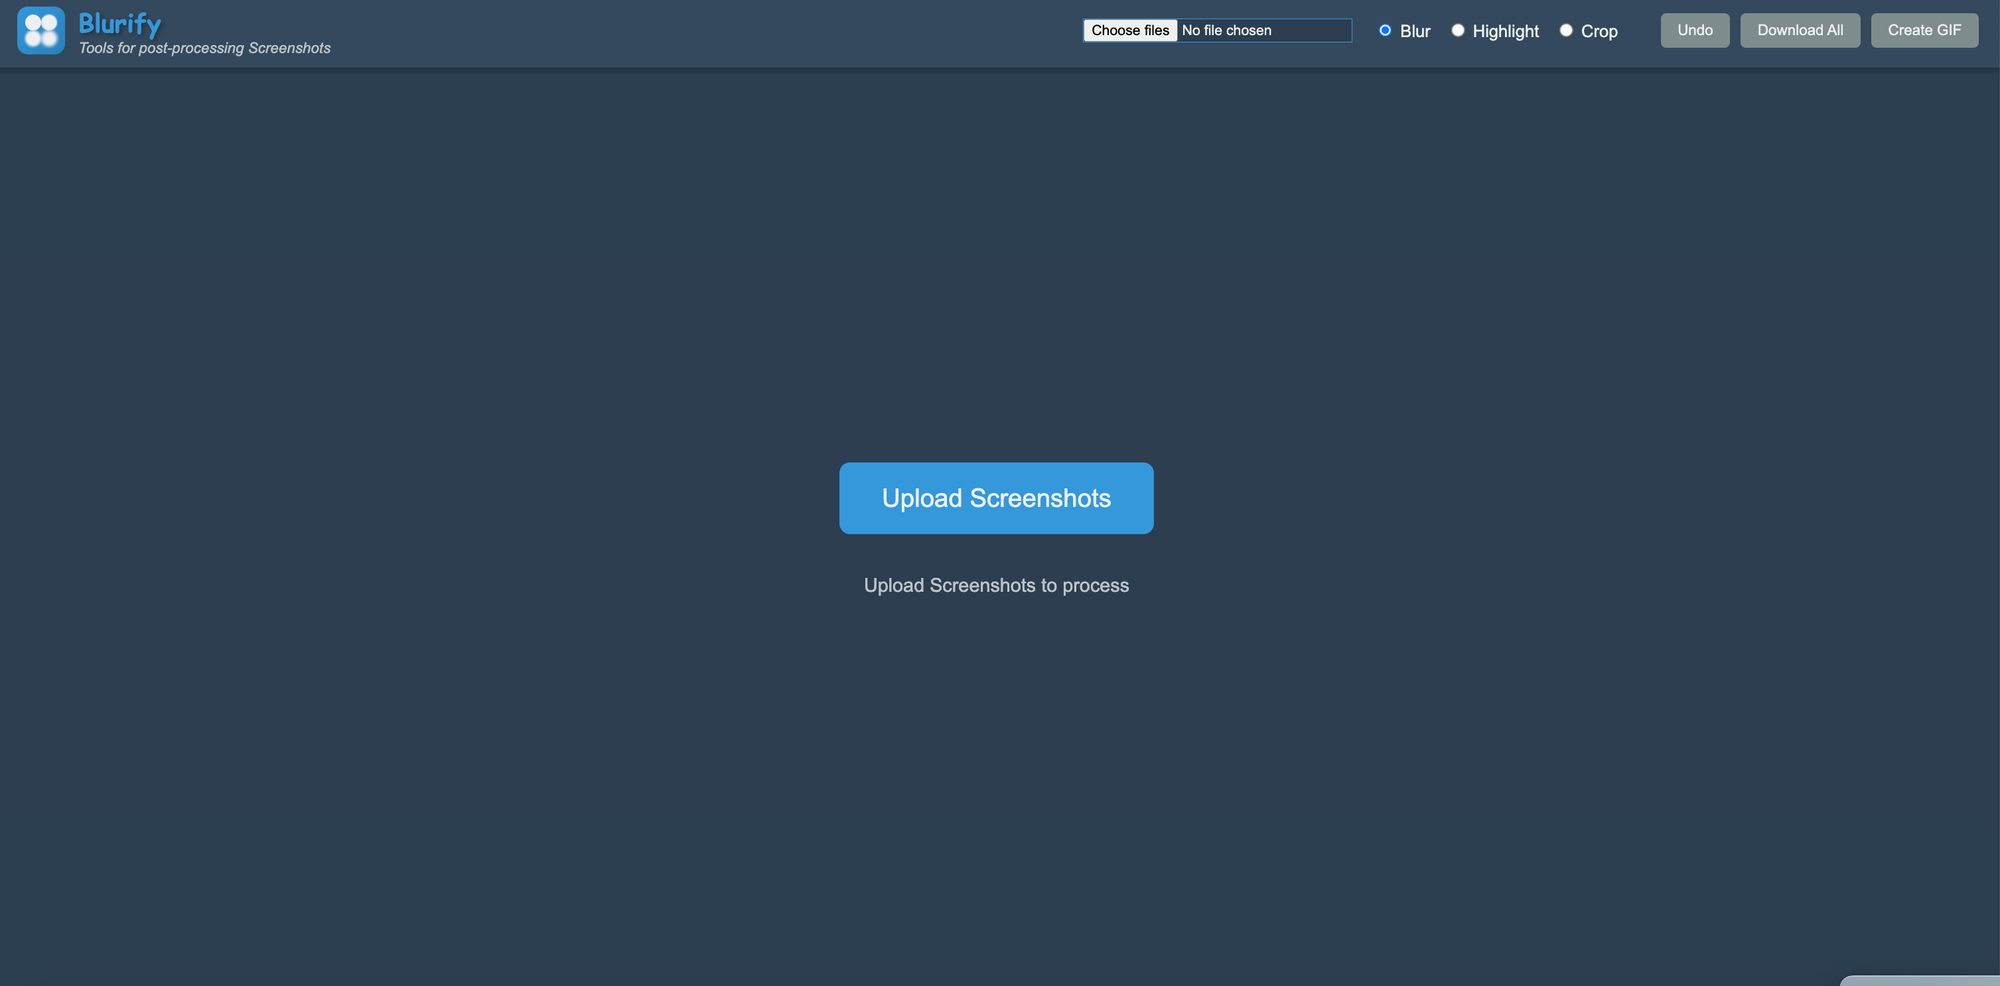The image size is (2000, 986).
Task: Select the Highlight radio button
Action: [1458, 31]
